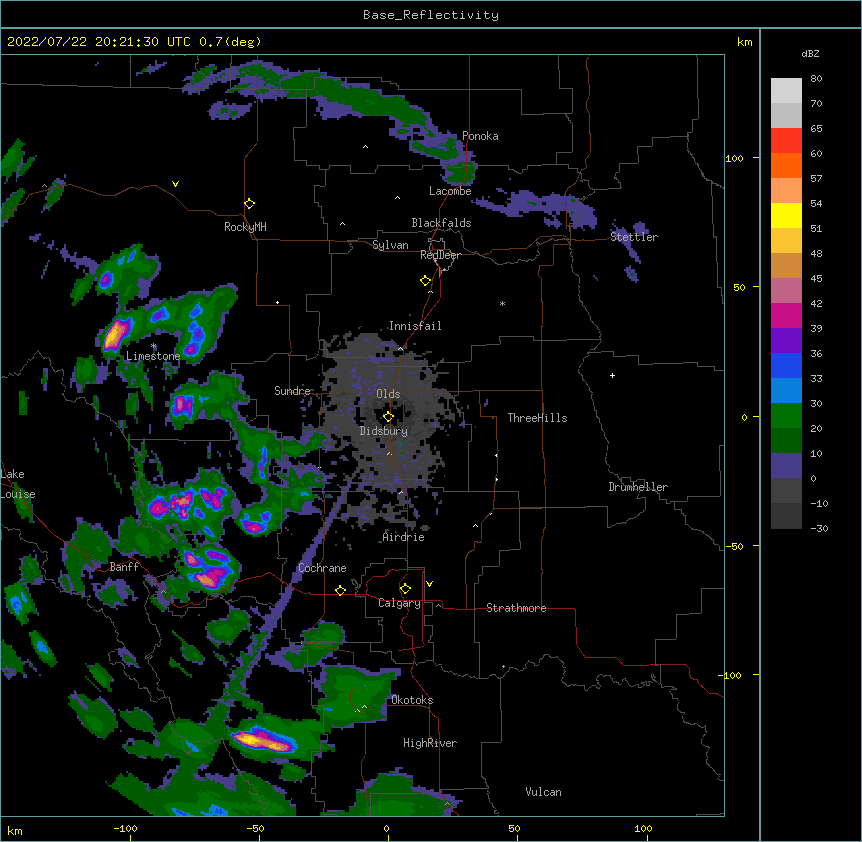The height and width of the screenshot is (842, 862).
Task: Click the white 80 dBZ legend swatch
Action: 786,91
